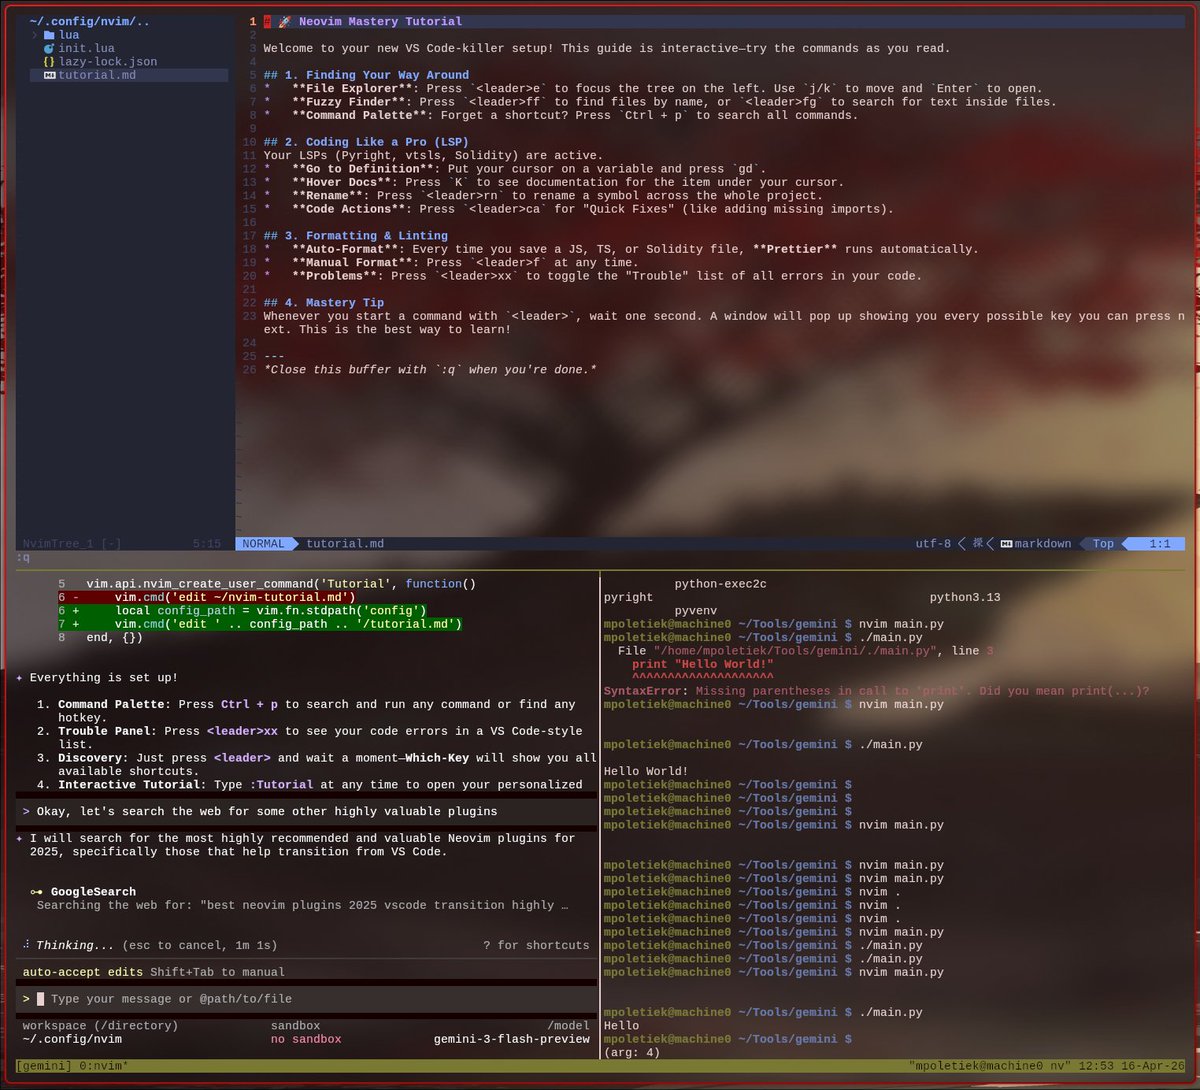Screen dimensions: 1200x1090
Task: Click tutorial.md filename in the status line
Action: click(x=345, y=544)
